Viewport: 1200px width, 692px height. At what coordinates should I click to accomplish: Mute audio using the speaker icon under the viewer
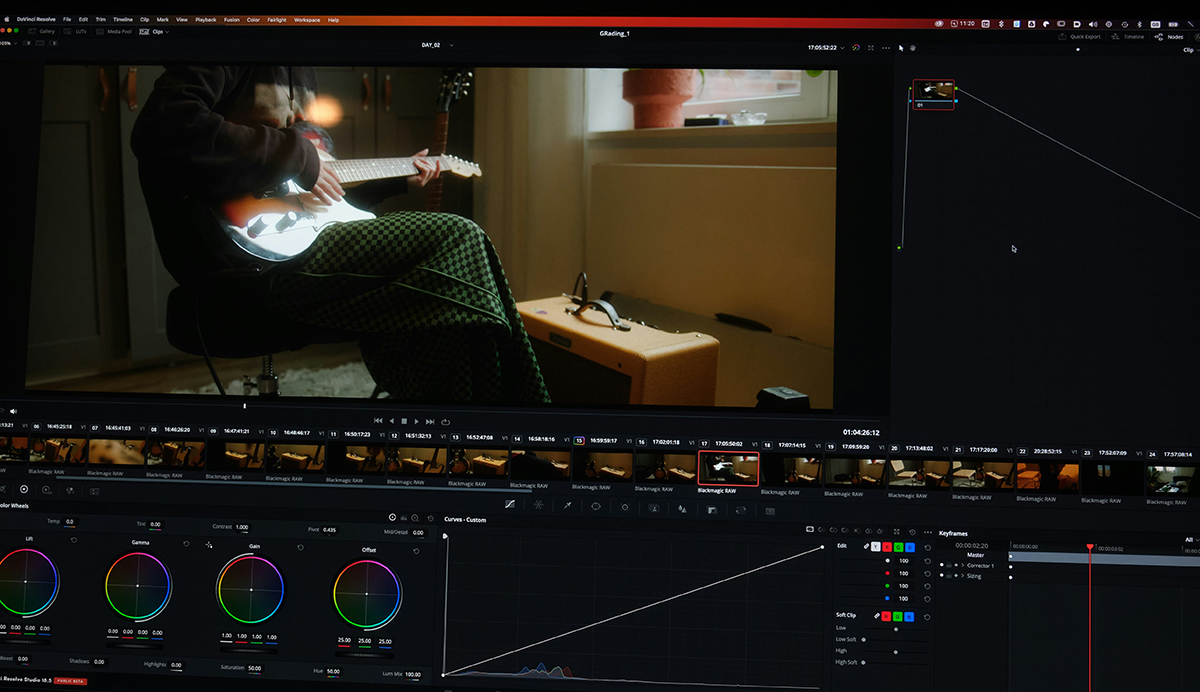click(13, 410)
